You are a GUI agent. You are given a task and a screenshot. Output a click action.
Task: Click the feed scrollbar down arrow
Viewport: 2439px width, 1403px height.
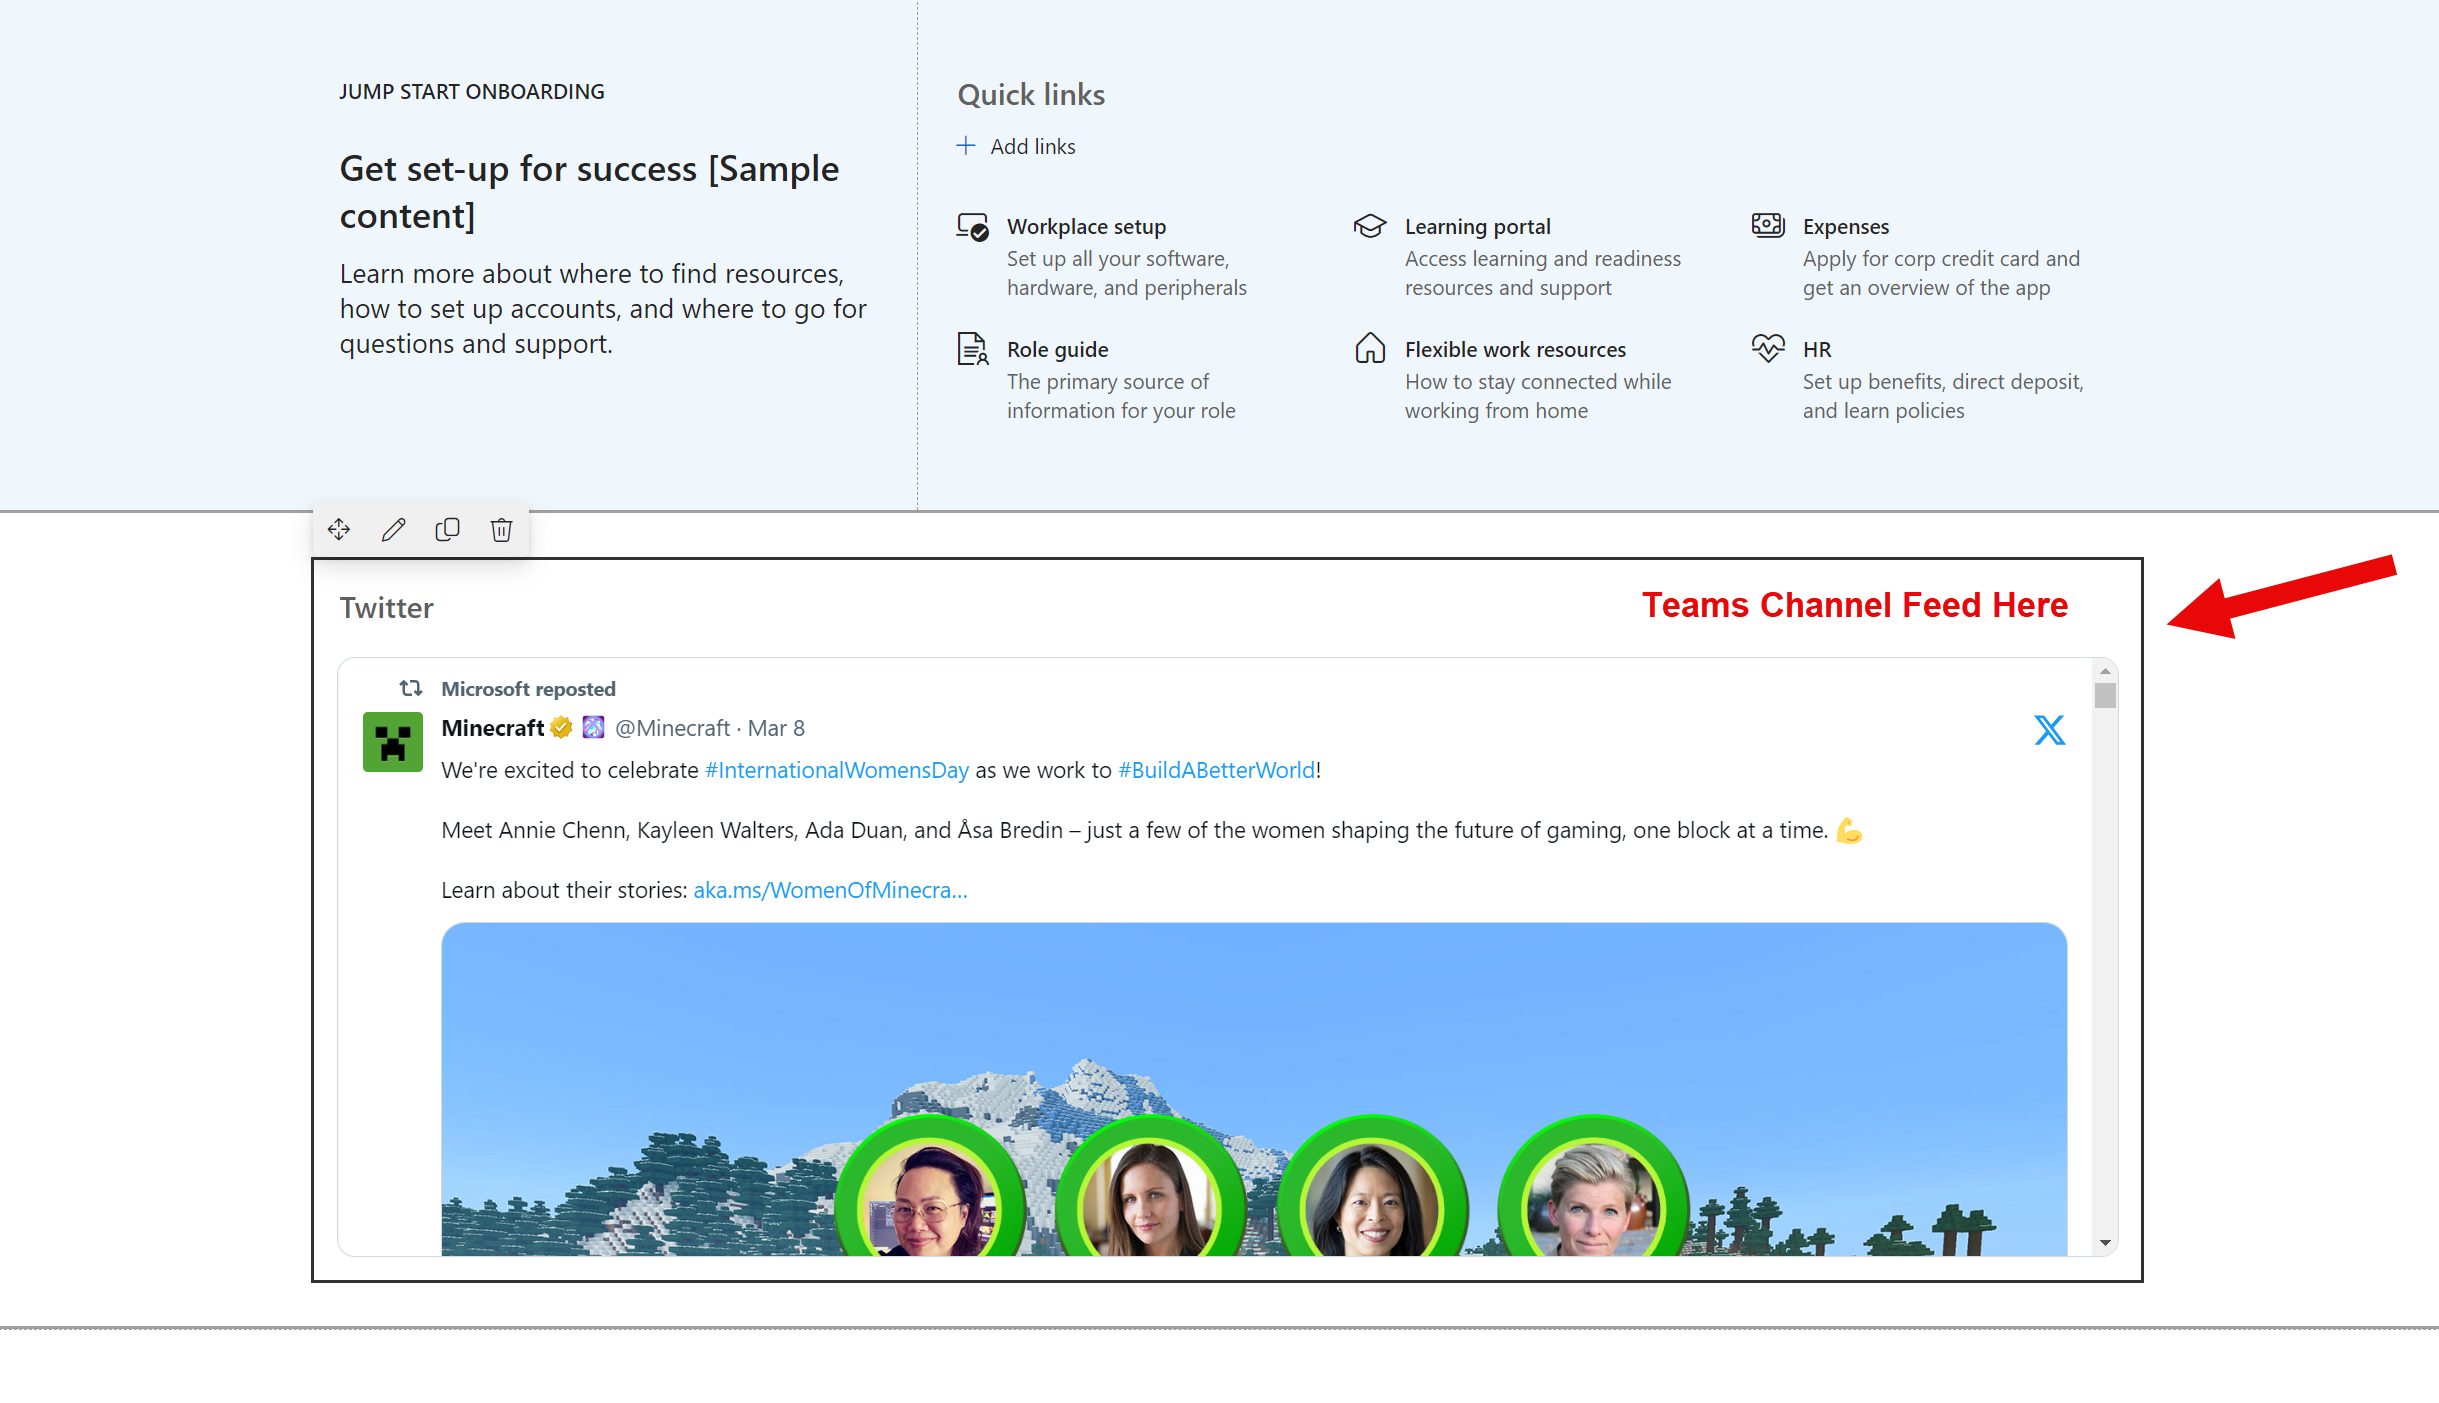2105,1243
